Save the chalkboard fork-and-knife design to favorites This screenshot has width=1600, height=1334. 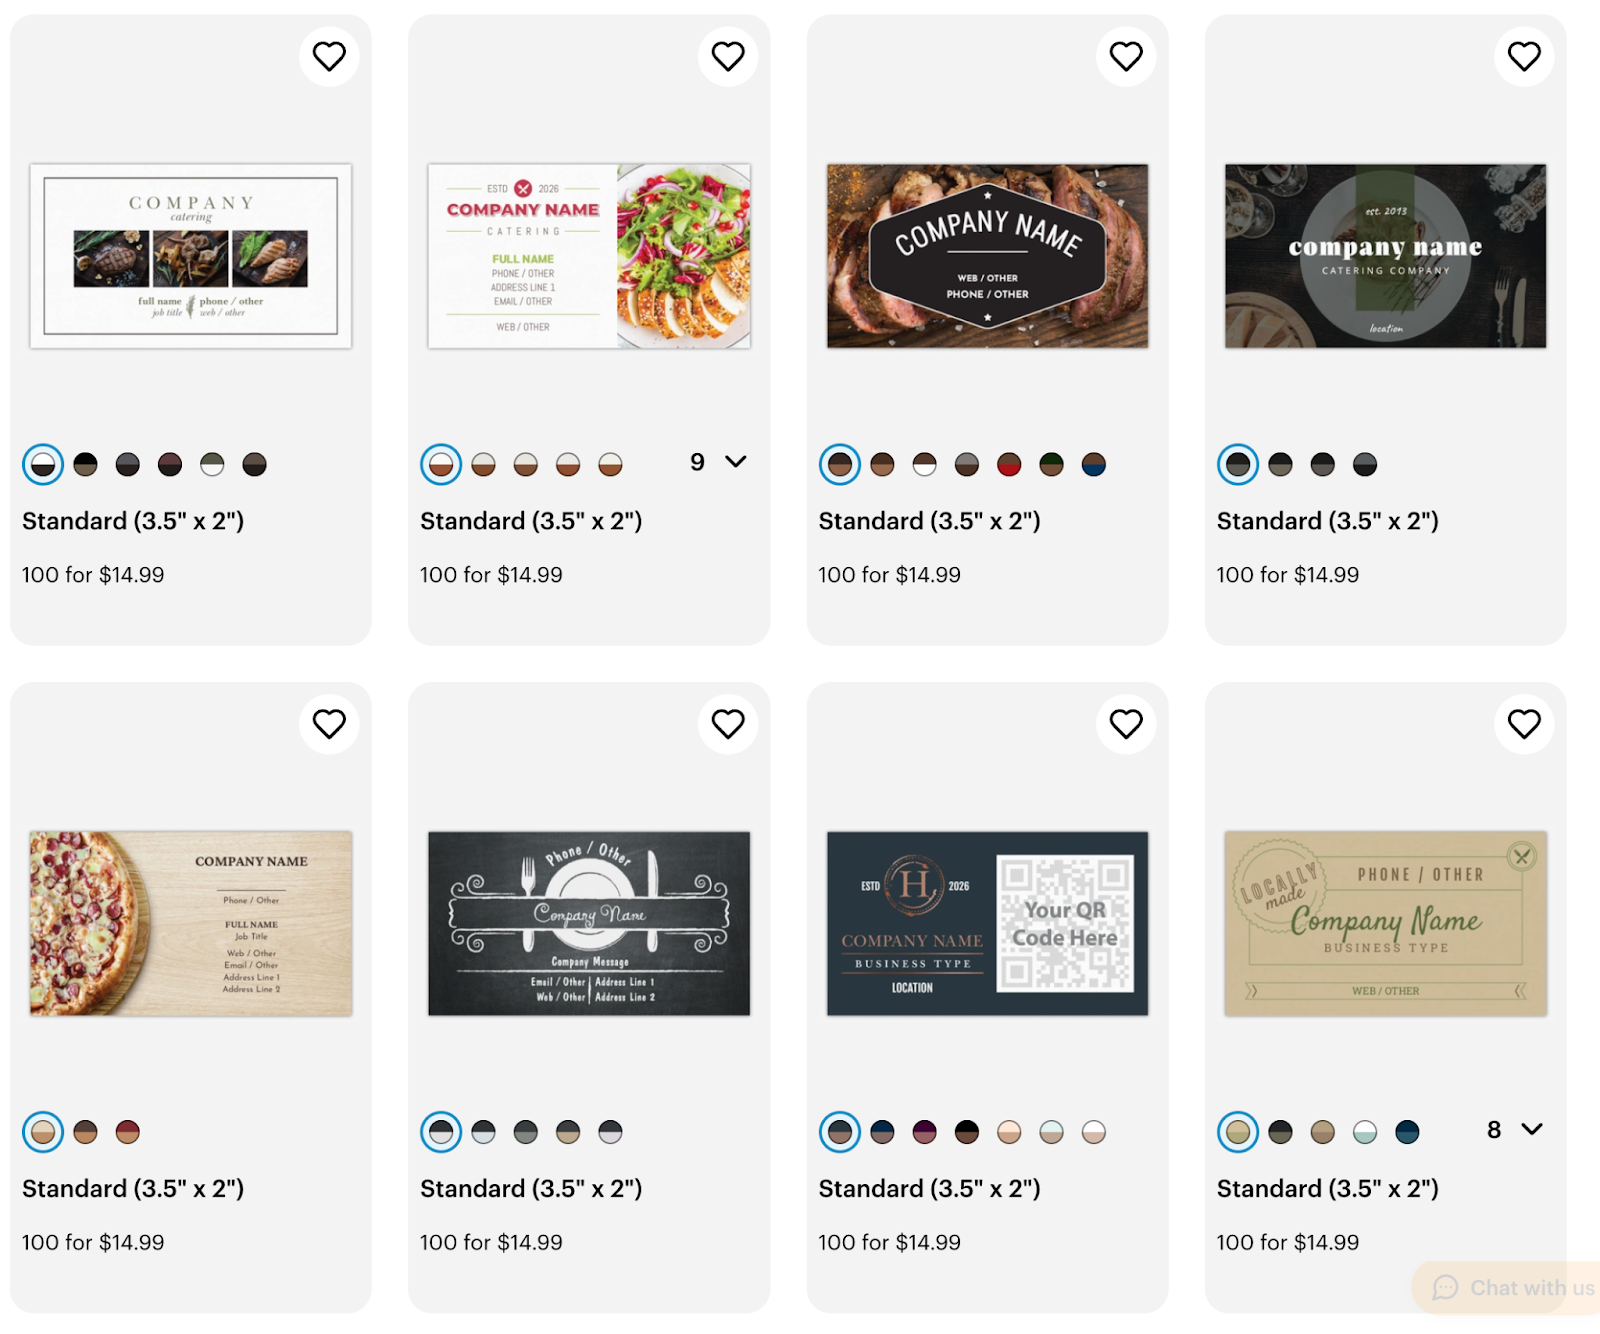point(727,724)
